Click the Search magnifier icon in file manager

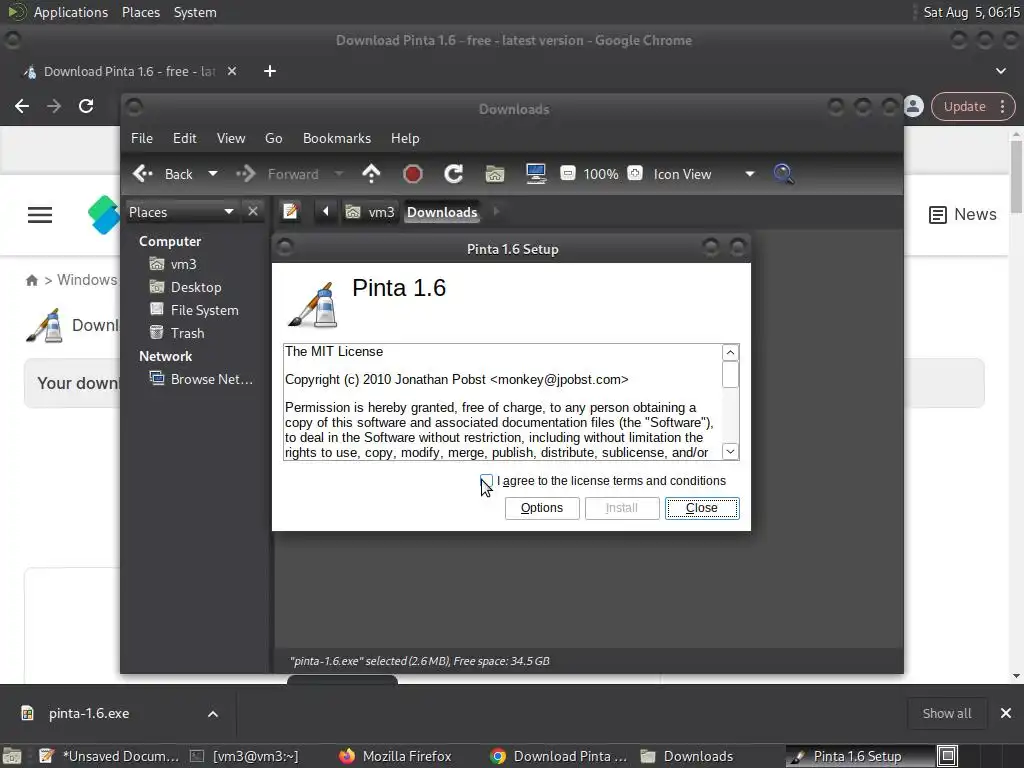(784, 174)
